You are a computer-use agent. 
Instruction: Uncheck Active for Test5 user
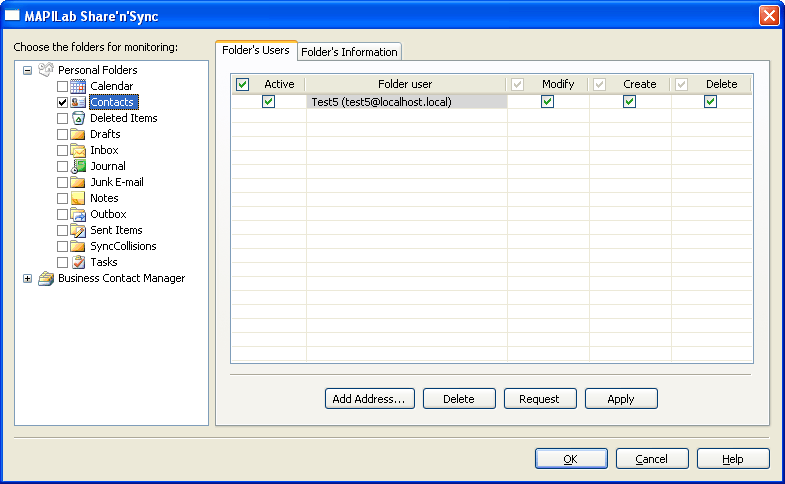[x=268, y=102]
